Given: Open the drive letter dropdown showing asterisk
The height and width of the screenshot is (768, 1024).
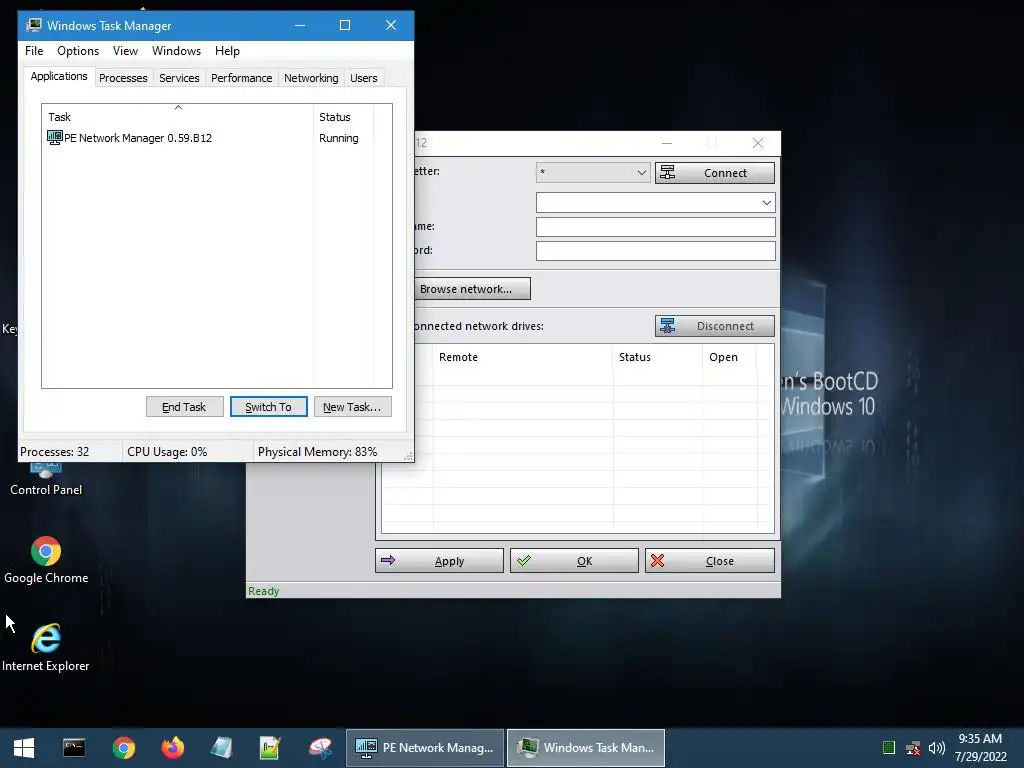Looking at the screenshot, I should [x=592, y=173].
